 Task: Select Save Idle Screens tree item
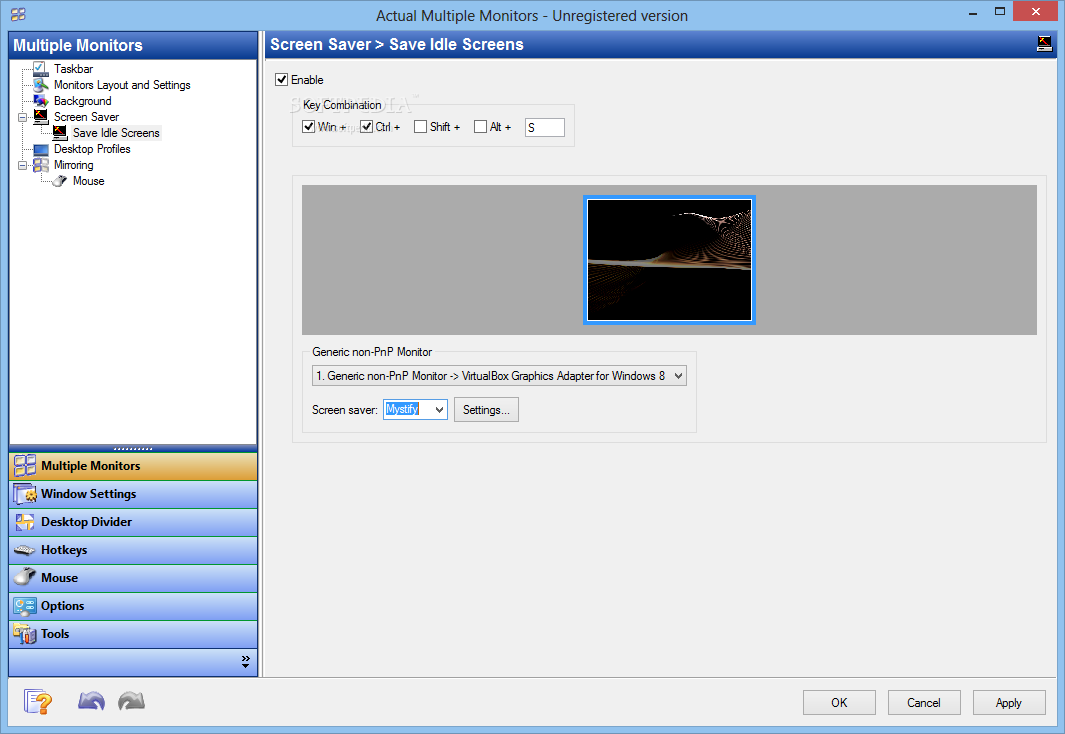click(116, 132)
